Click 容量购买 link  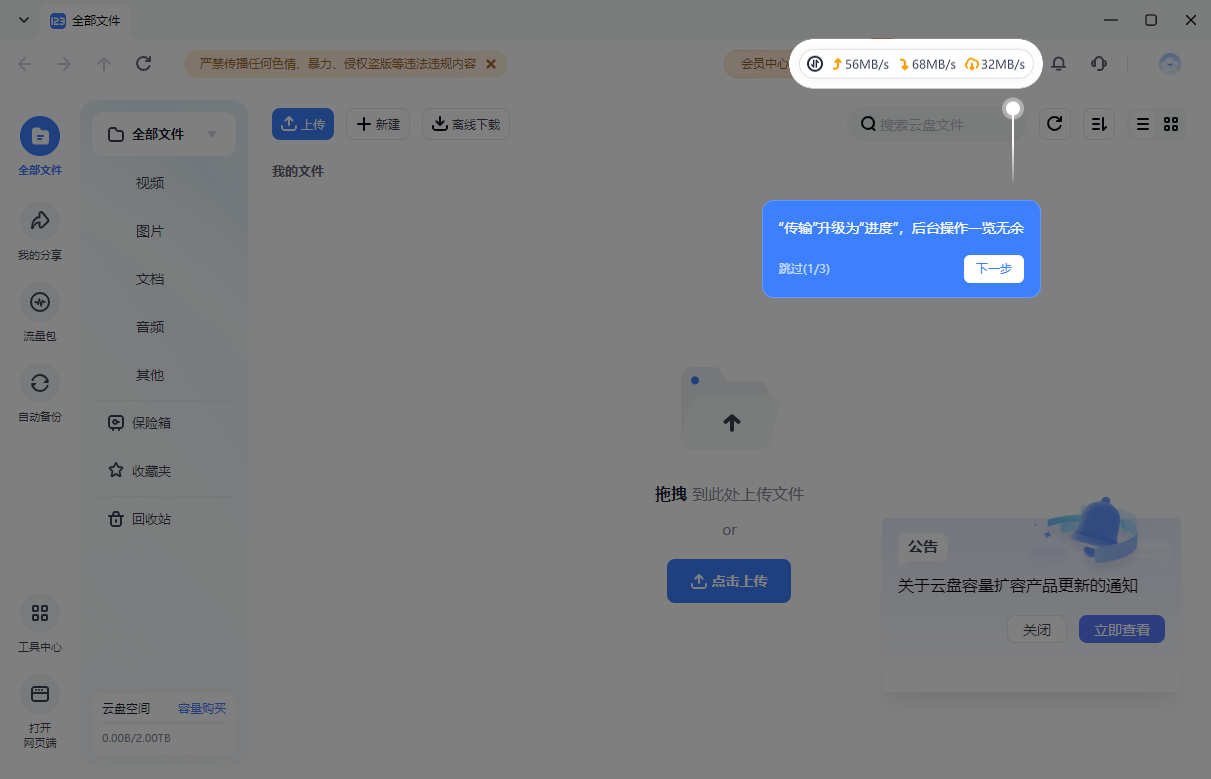(202, 709)
